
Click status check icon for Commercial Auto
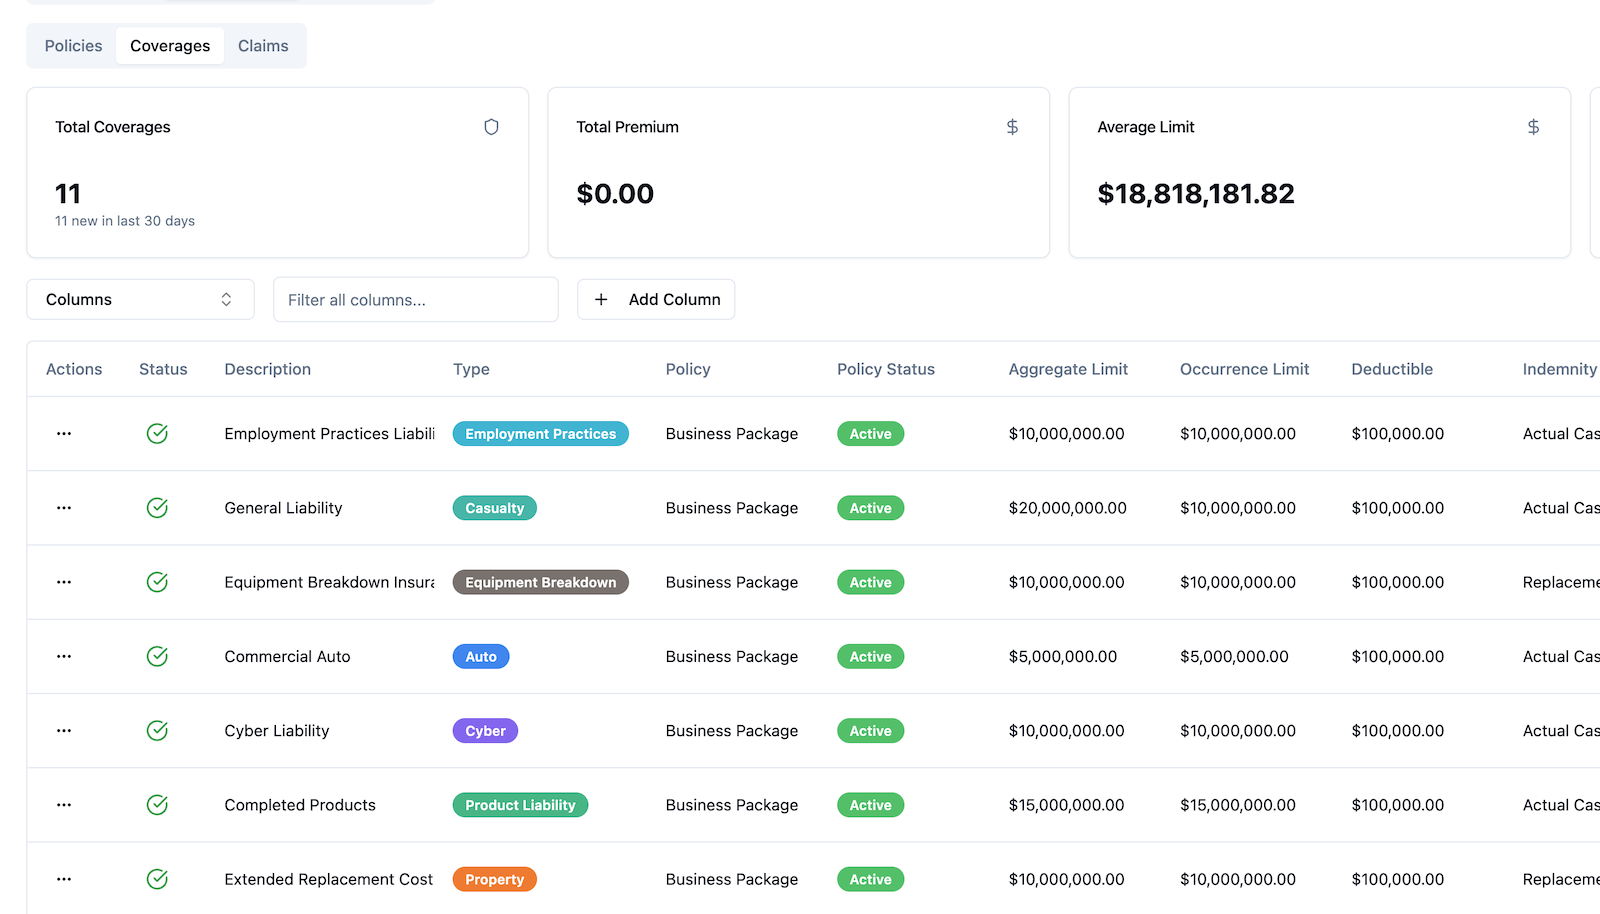157,657
